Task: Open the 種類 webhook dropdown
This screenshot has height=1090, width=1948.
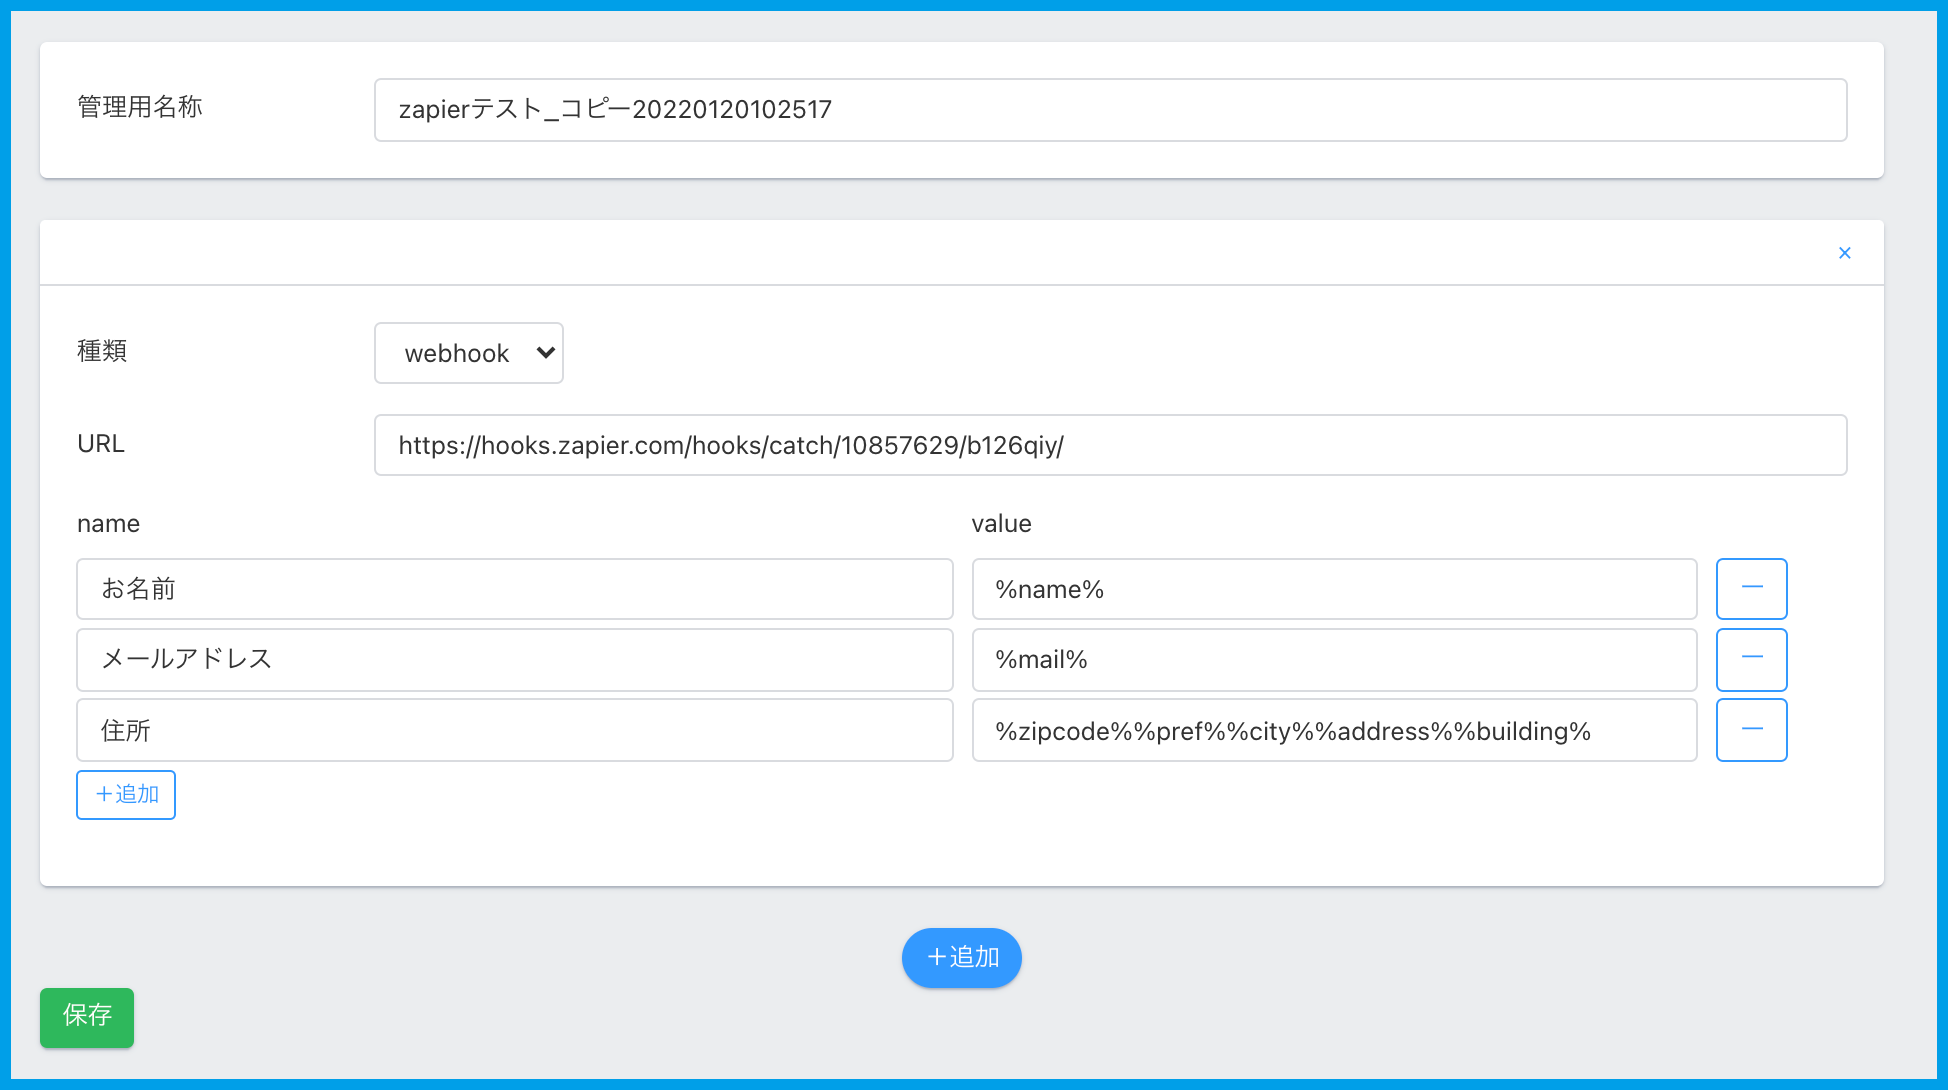Action: pyautogui.click(x=468, y=353)
